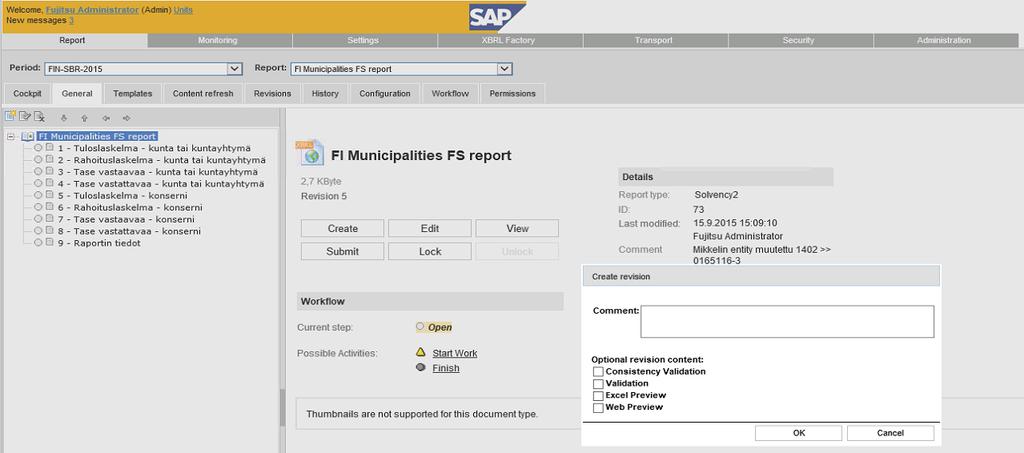The width and height of the screenshot is (1024, 453).
Task: Click the Create button
Action: pyautogui.click(x=343, y=228)
